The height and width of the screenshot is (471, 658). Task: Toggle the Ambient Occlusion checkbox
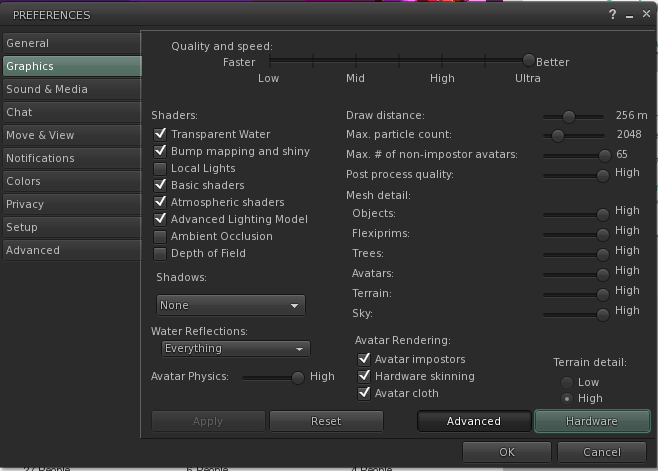click(160, 237)
